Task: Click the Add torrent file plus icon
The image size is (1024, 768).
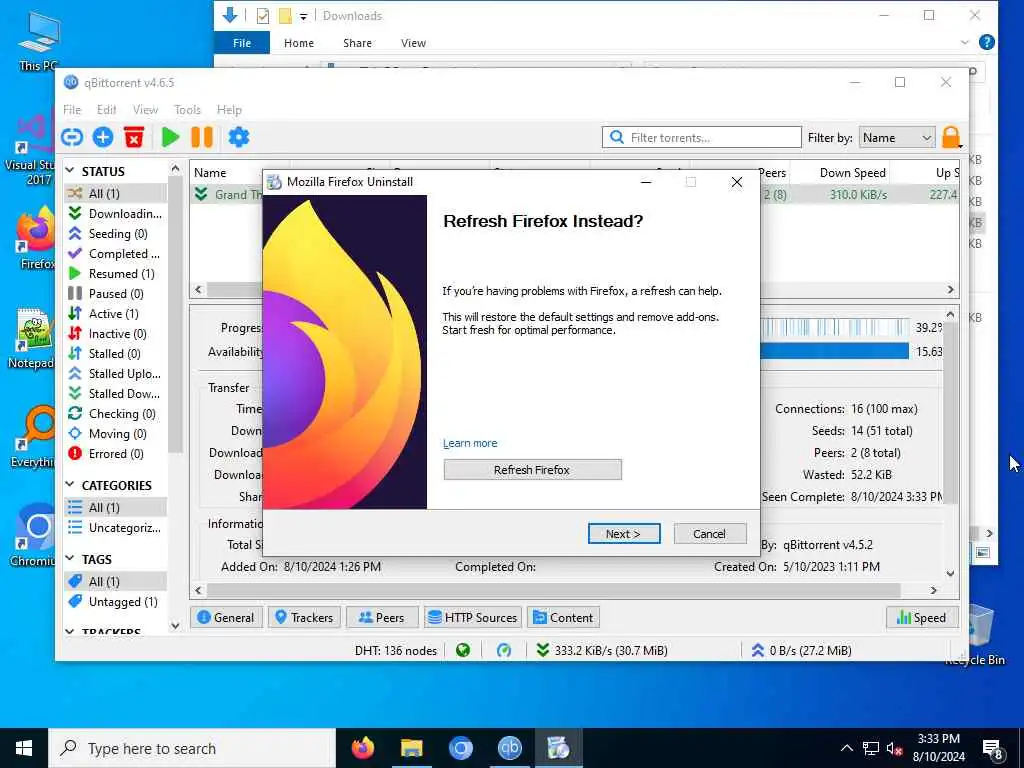Action: click(x=103, y=137)
